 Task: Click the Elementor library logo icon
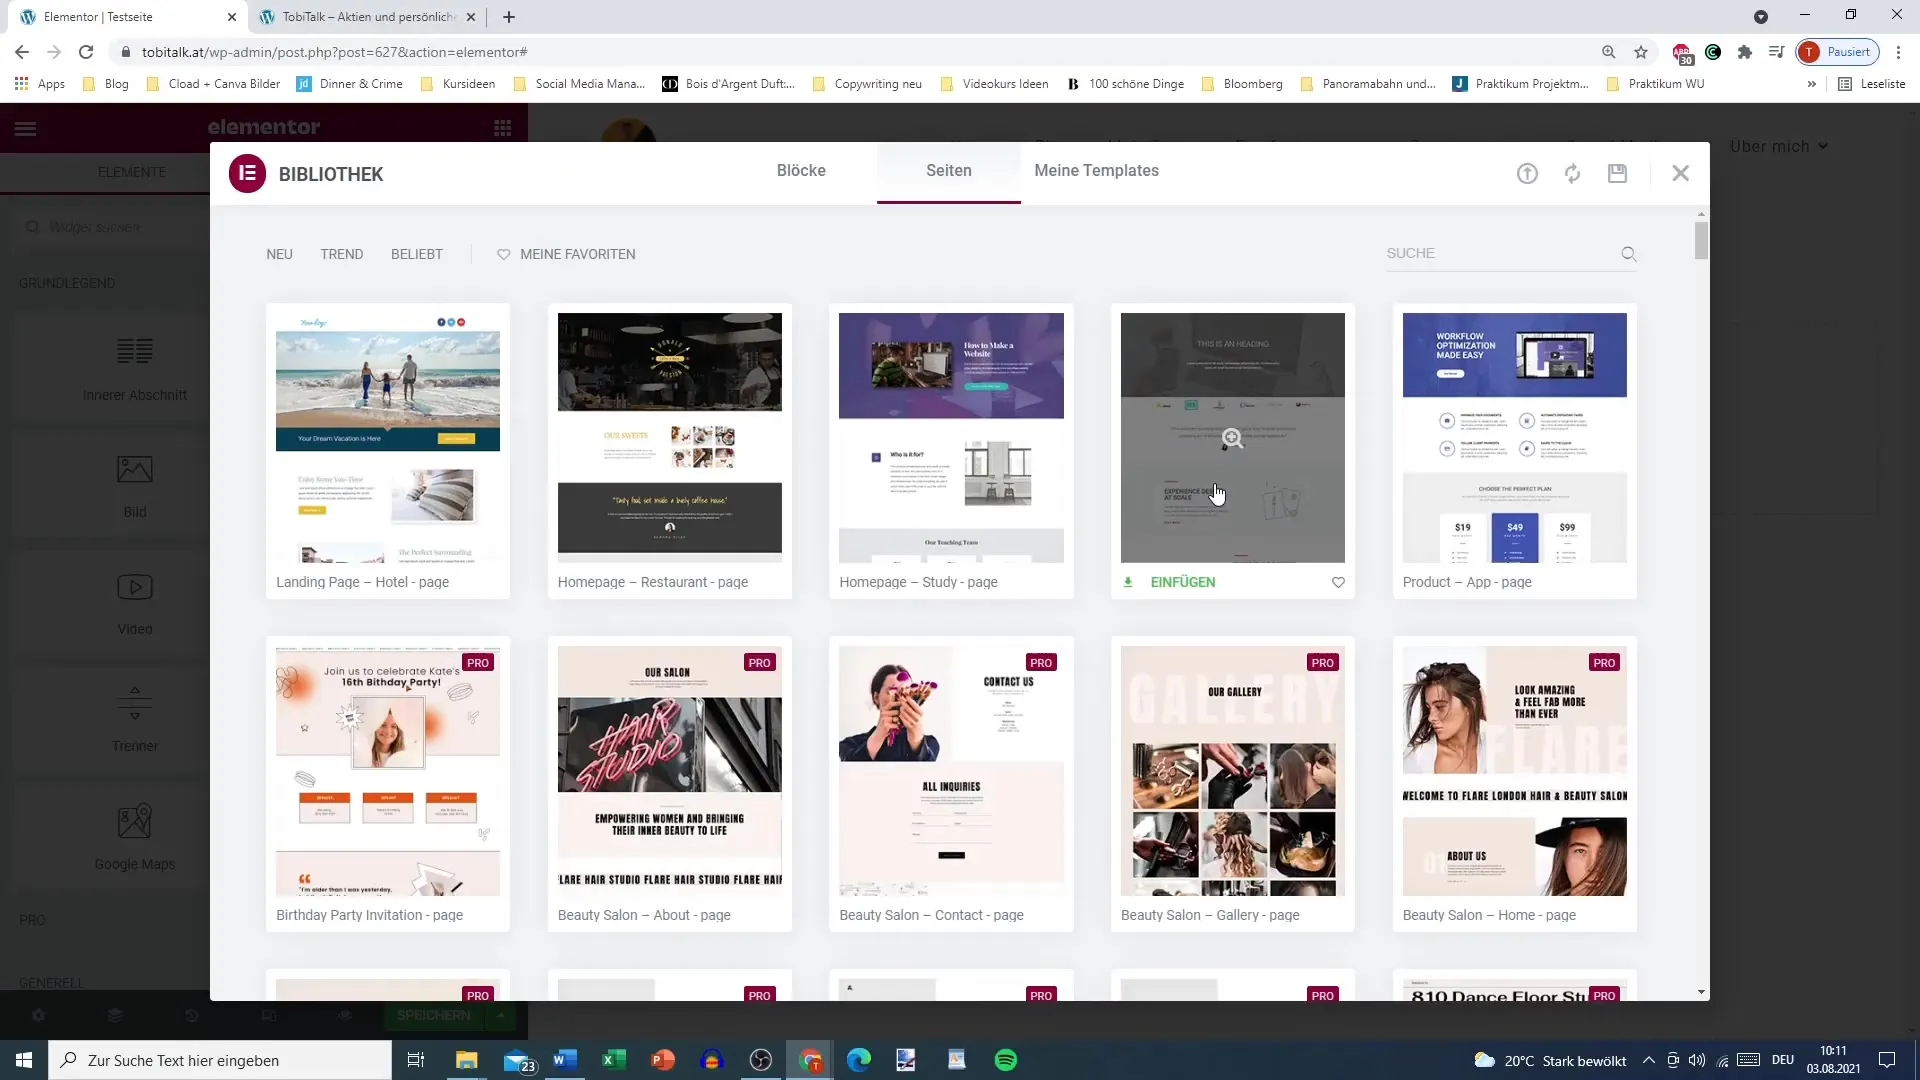(x=247, y=173)
